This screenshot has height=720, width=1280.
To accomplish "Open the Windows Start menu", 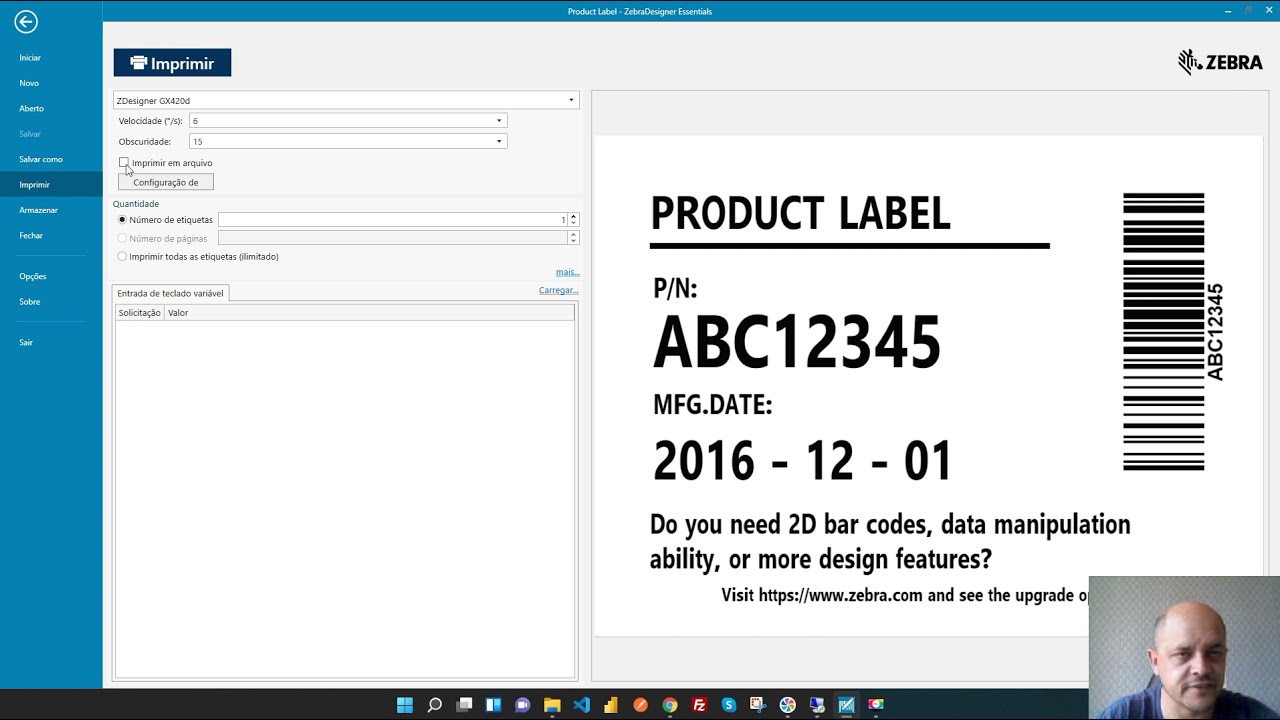I will coord(404,705).
